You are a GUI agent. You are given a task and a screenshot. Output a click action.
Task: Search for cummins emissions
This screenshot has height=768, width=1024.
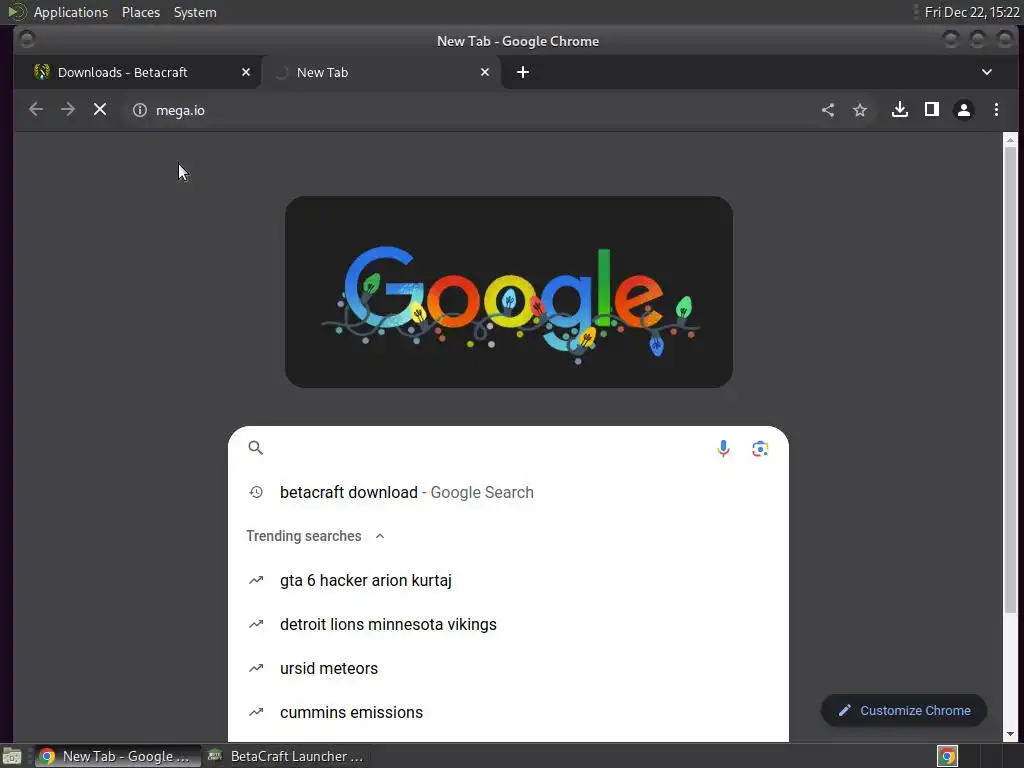pos(508,712)
